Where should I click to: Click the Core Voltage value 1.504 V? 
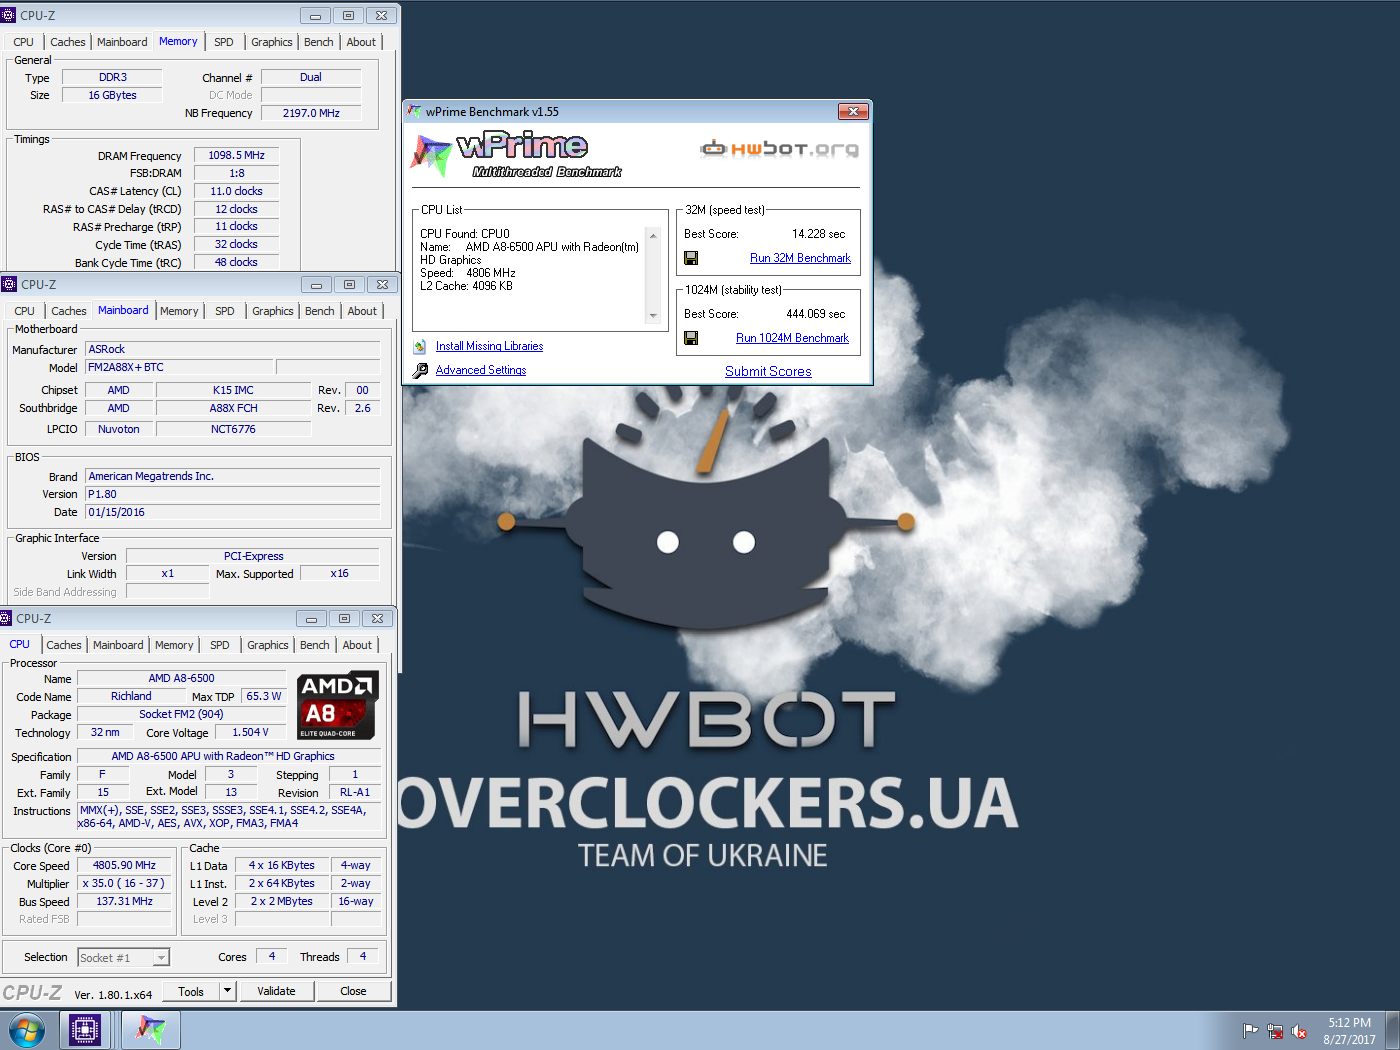250,732
